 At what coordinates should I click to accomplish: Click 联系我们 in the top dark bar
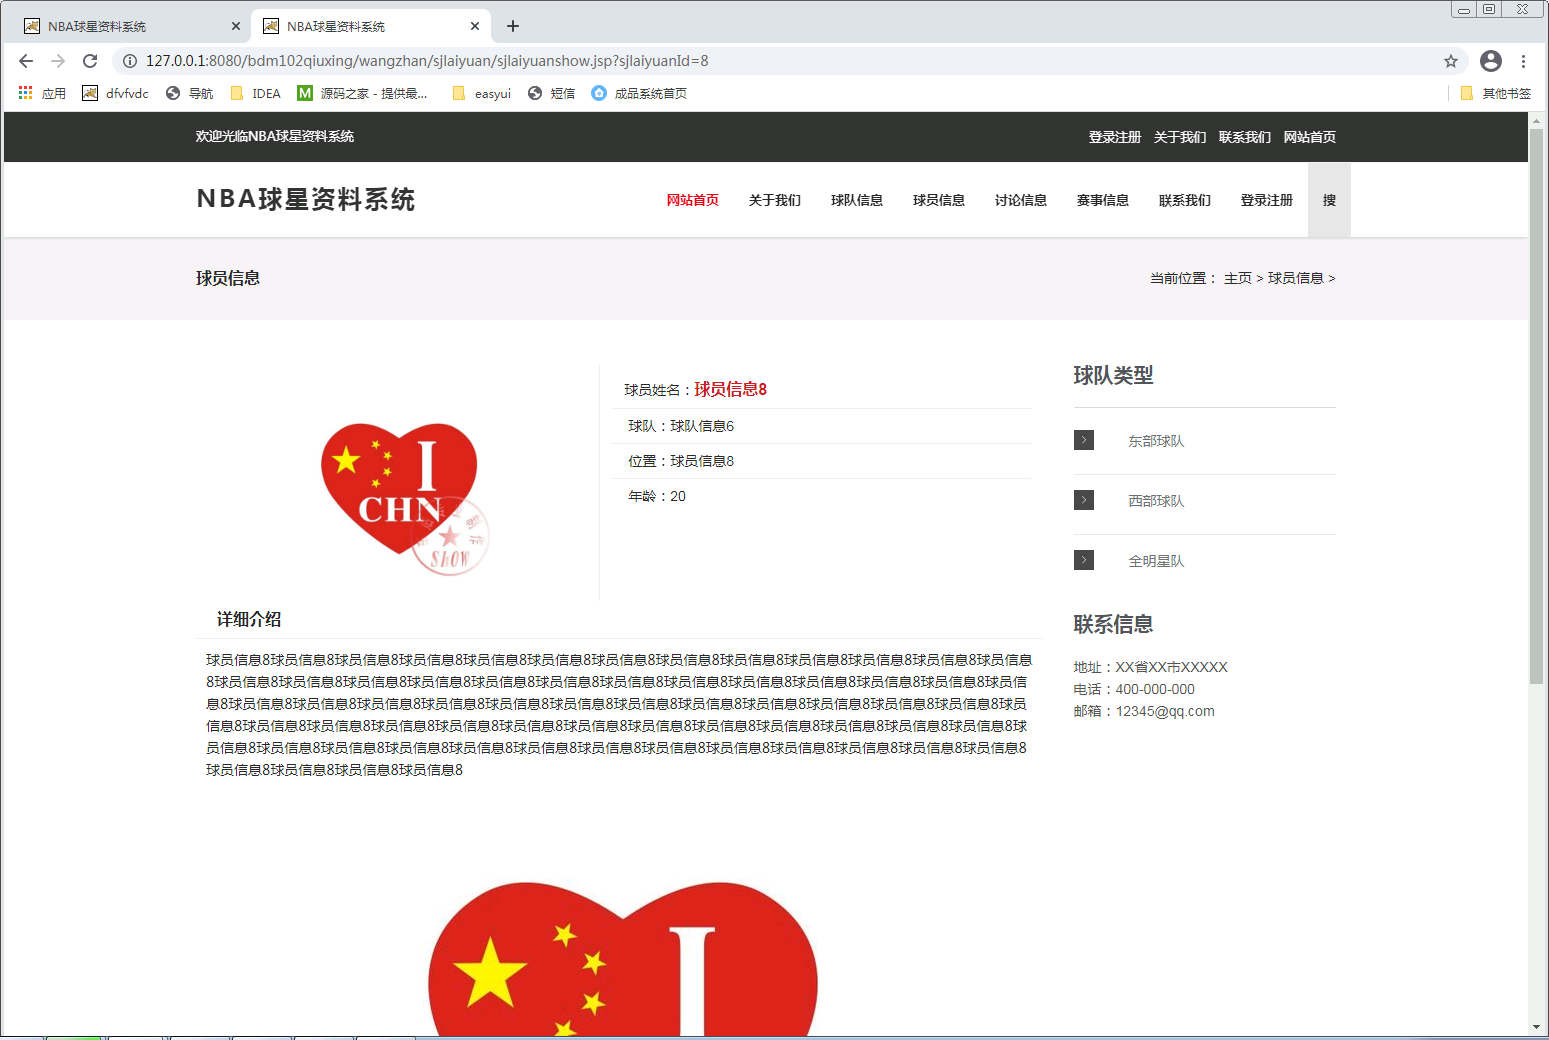(1245, 137)
